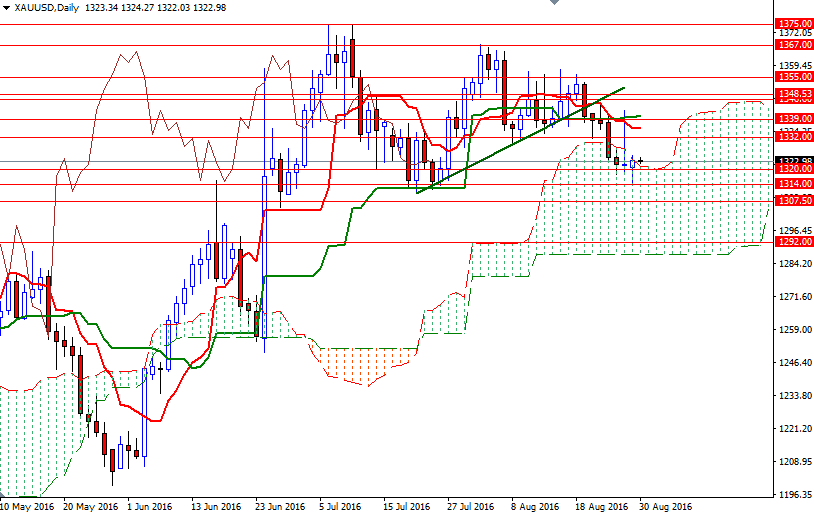Click the XAUUSD,Daily chart title
Viewport: 814px width, 514px height.
47,8
